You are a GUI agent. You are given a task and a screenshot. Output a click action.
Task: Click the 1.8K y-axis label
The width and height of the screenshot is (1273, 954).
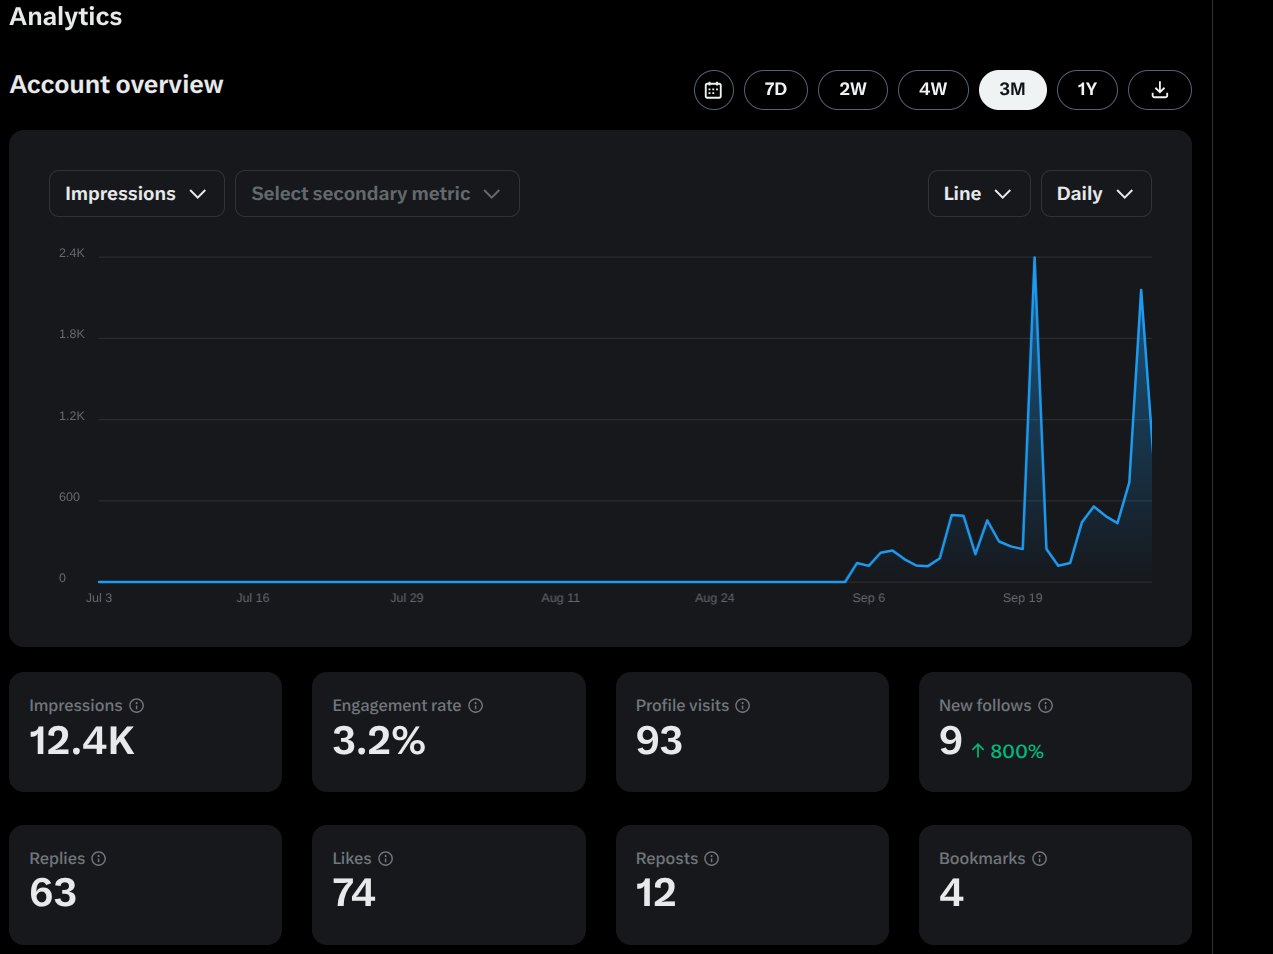[71, 335]
